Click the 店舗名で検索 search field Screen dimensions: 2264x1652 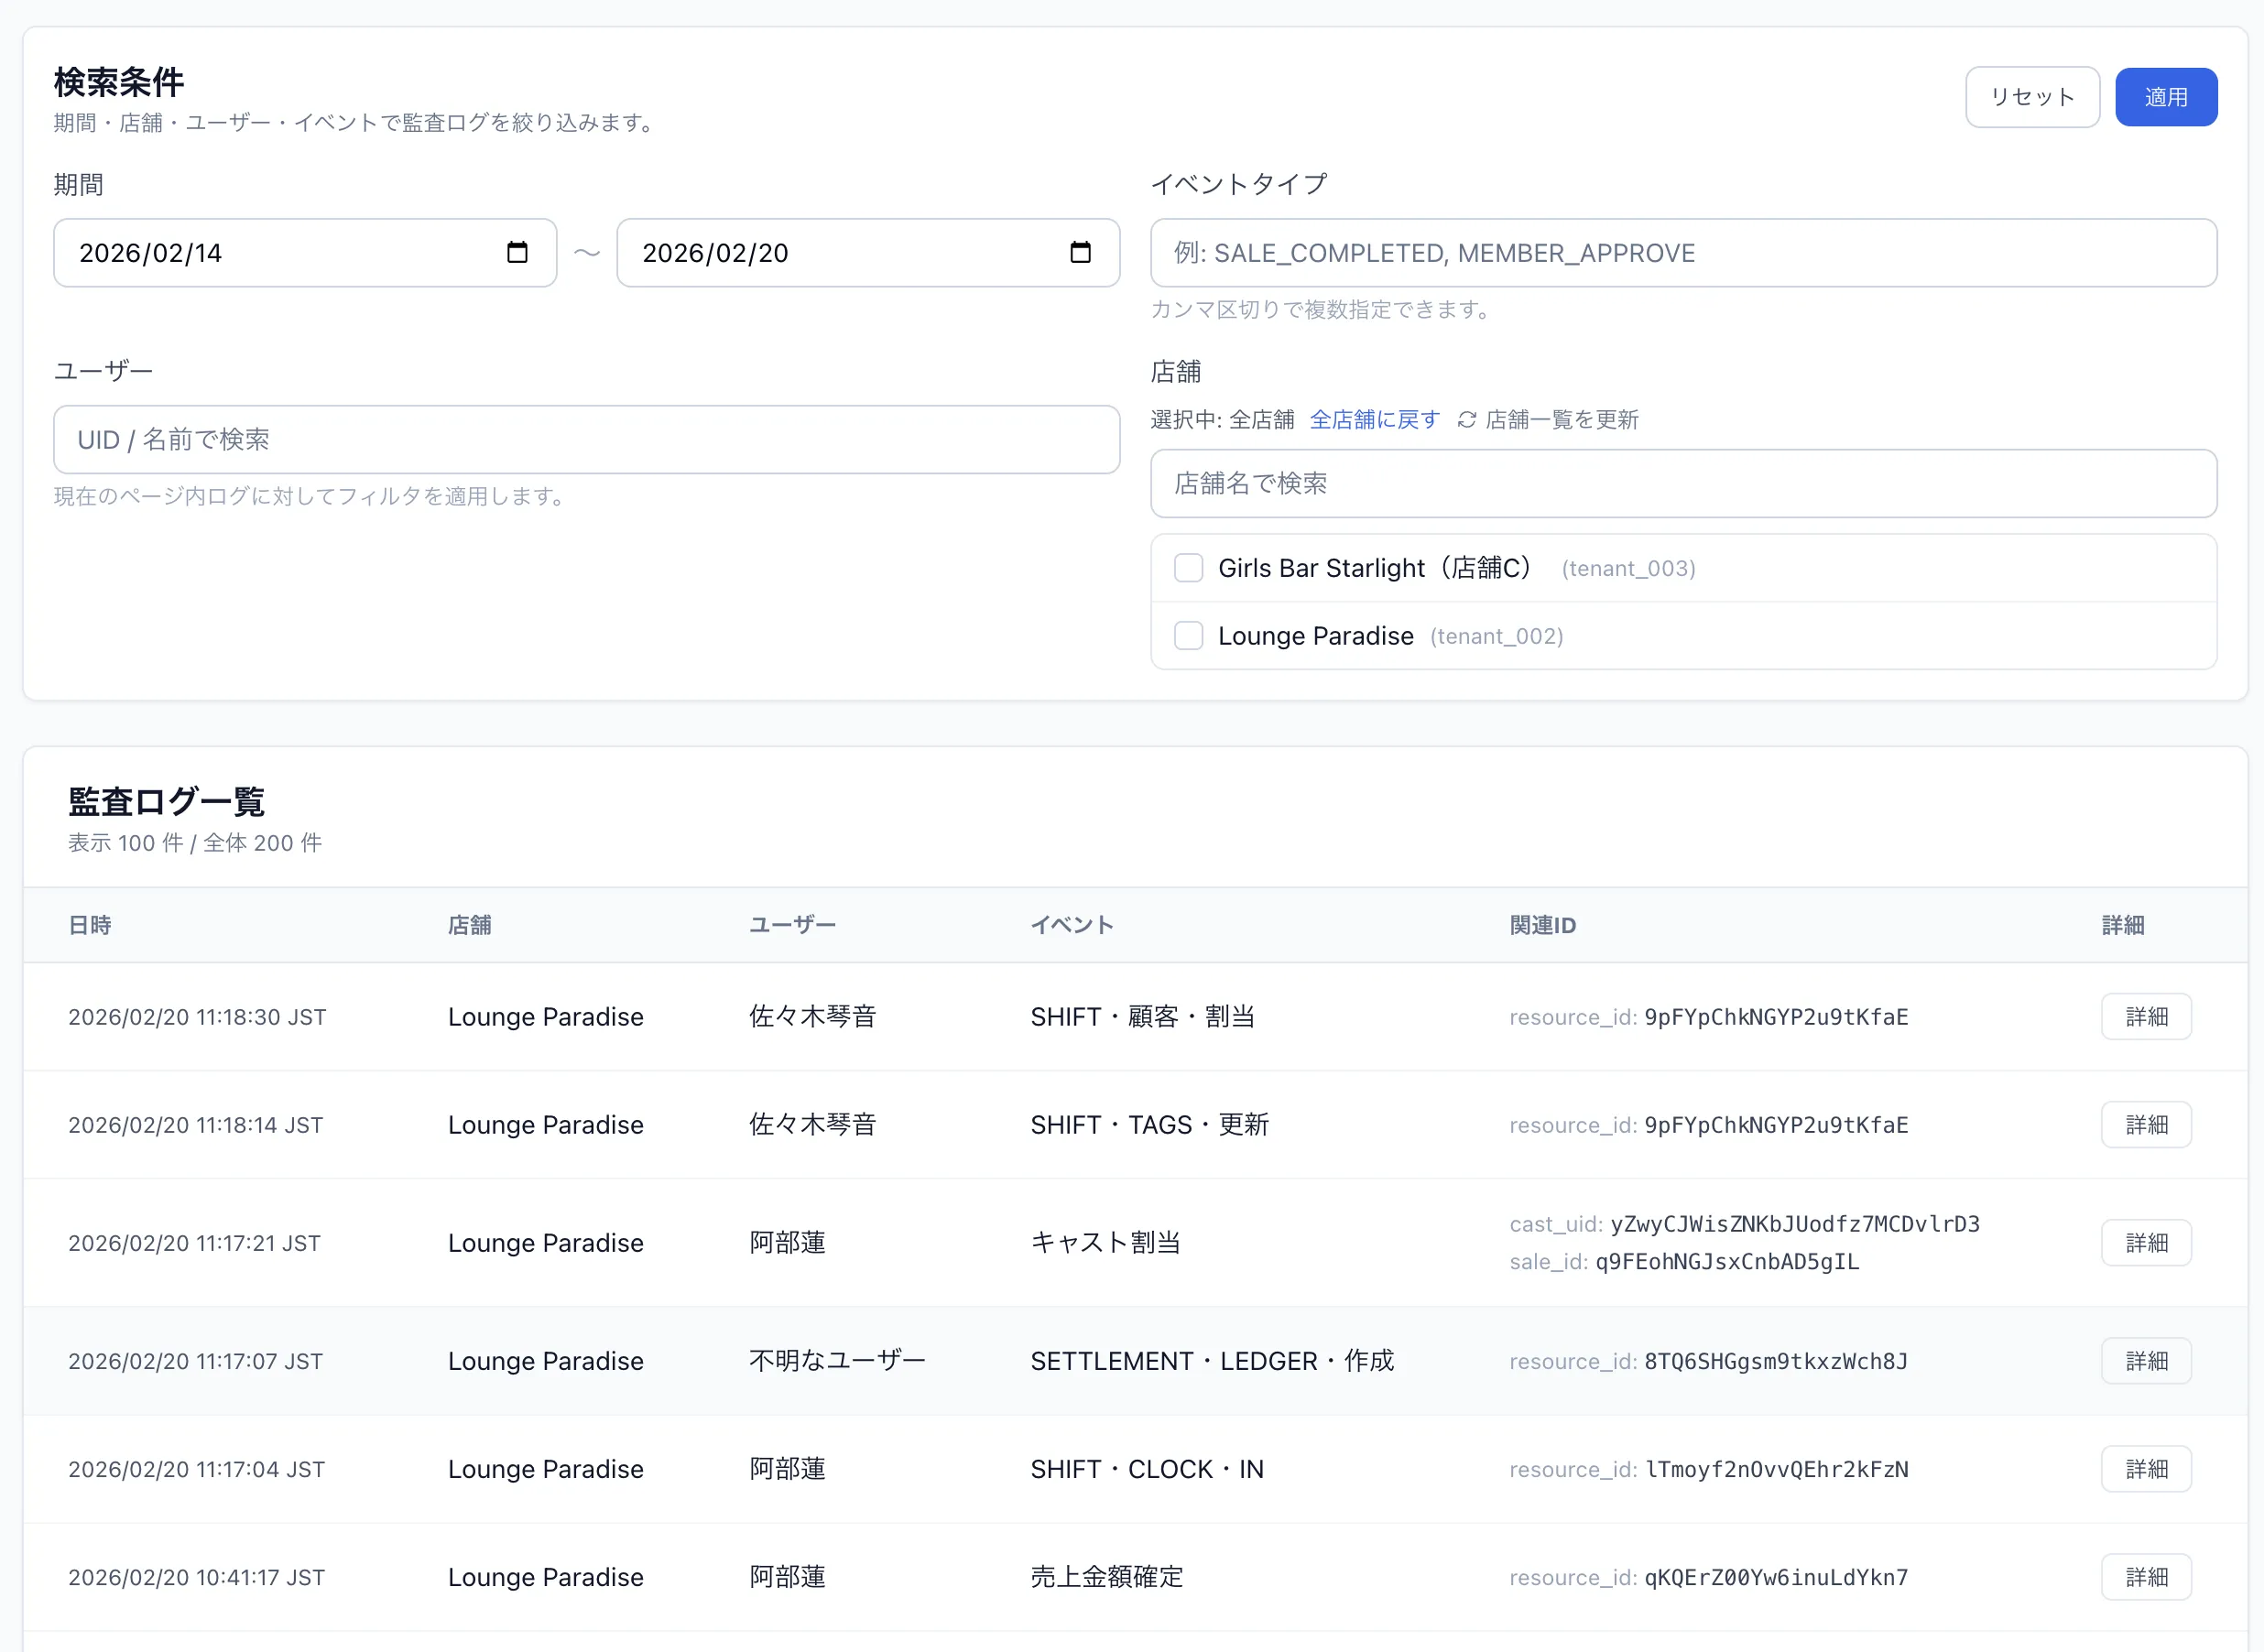pos(1686,484)
